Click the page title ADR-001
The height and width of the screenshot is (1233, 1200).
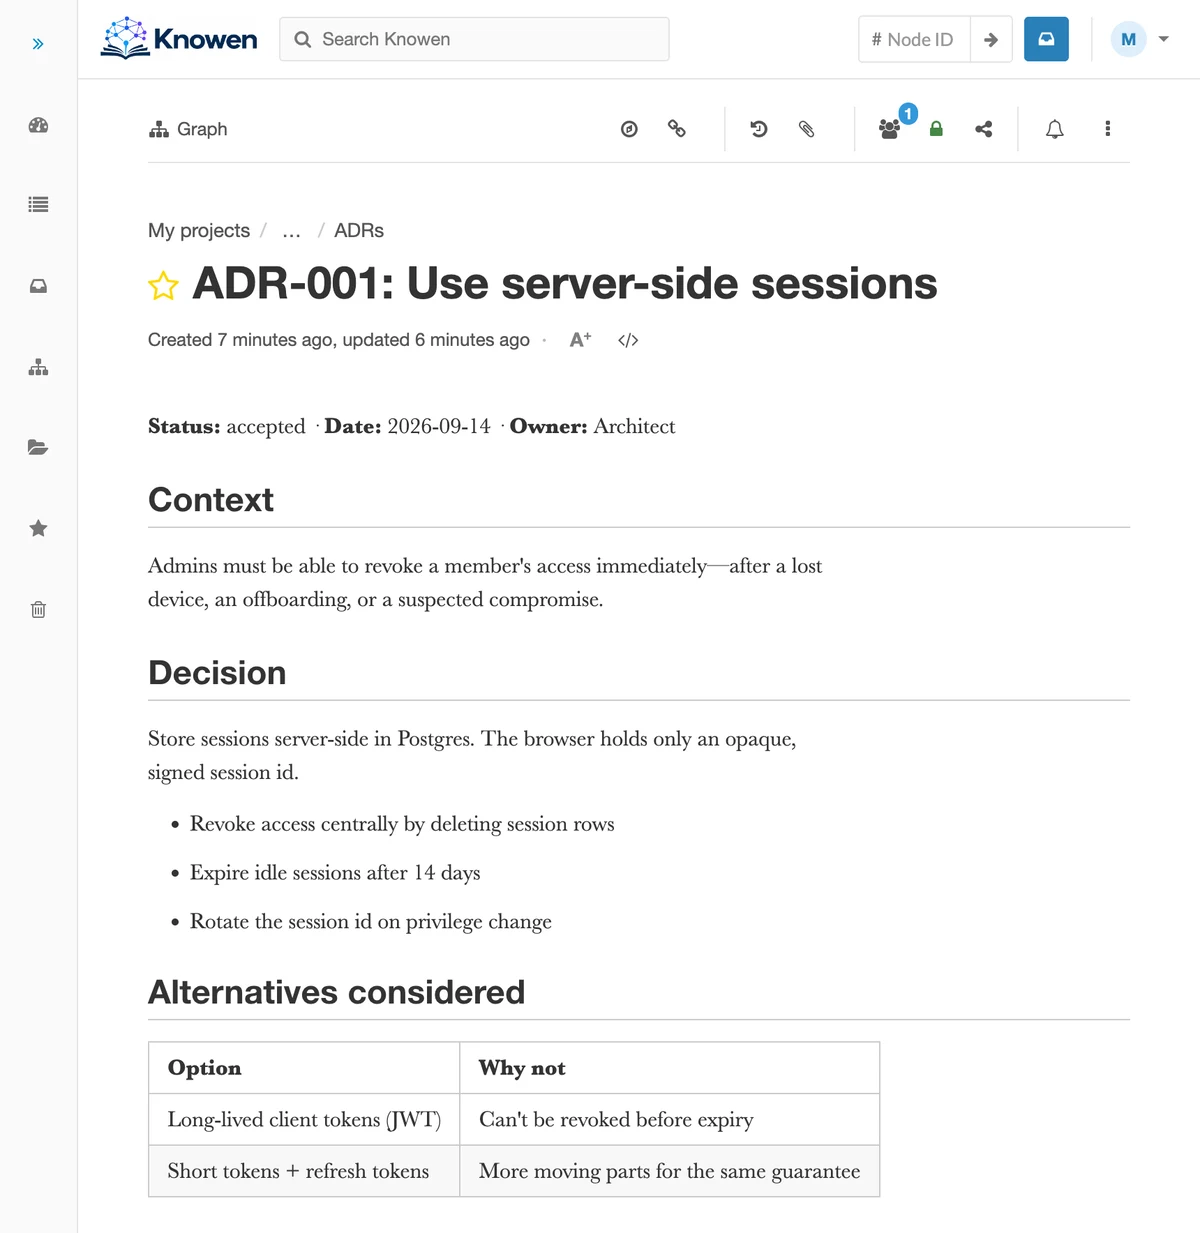(x=565, y=283)
